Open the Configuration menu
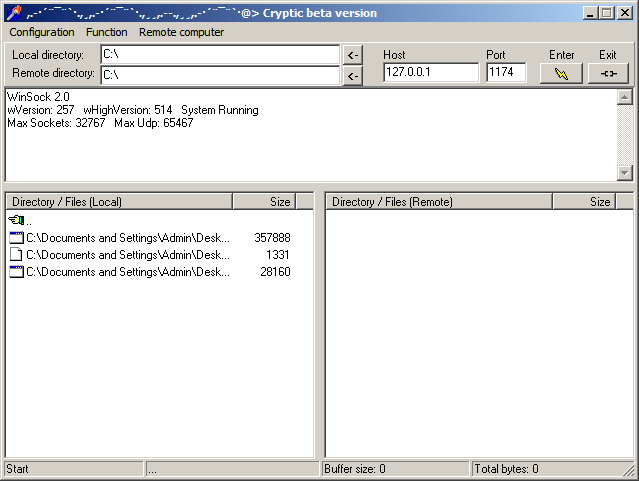This screenshot has height=481, width=639. tap(42, 32)
